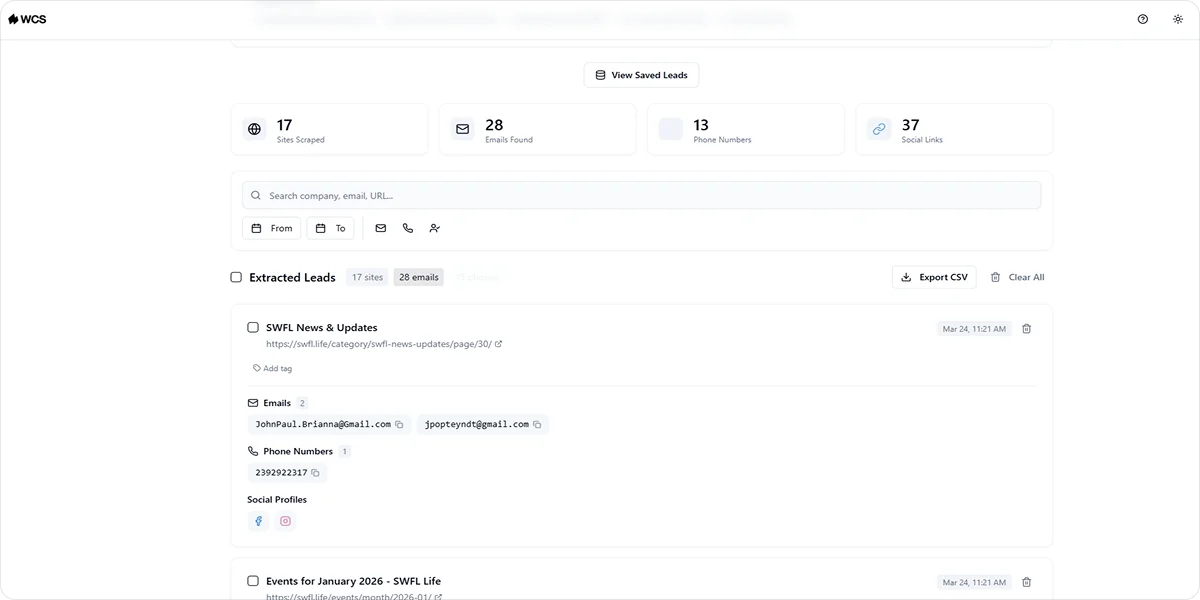Click the 13 Phone Numbers stat card
Screen dimensions: 1200x600
coord(745,129)
